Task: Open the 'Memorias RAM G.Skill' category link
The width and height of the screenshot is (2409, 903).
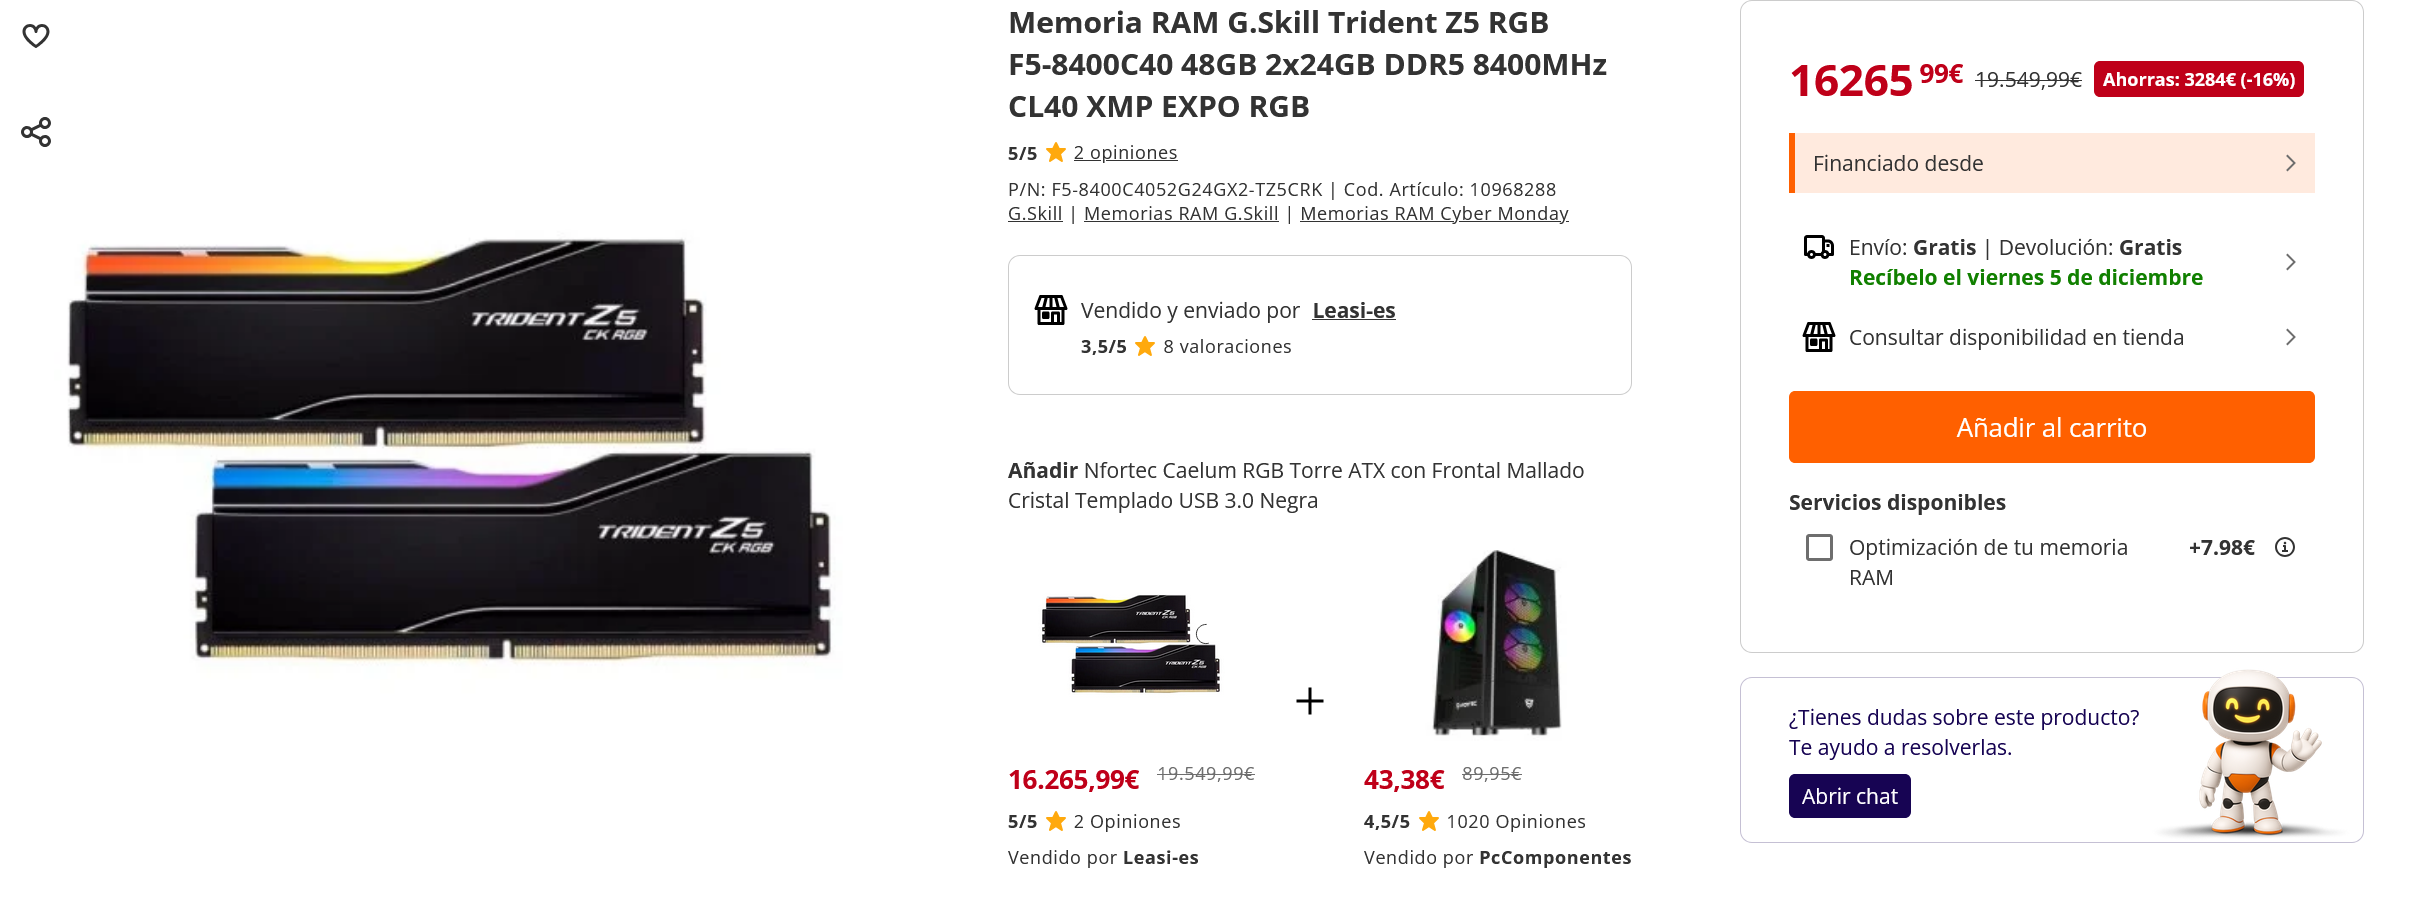Action: pos(1181,214)
